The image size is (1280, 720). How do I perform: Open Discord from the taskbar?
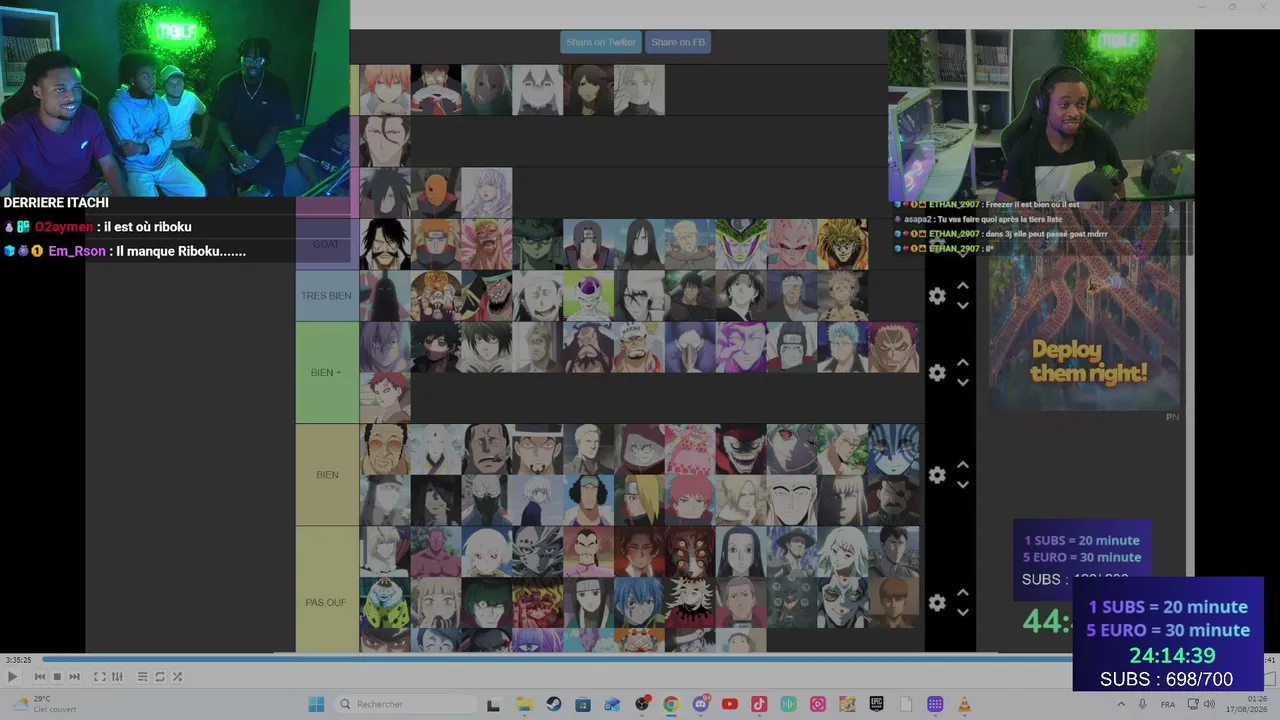point(700,704)
